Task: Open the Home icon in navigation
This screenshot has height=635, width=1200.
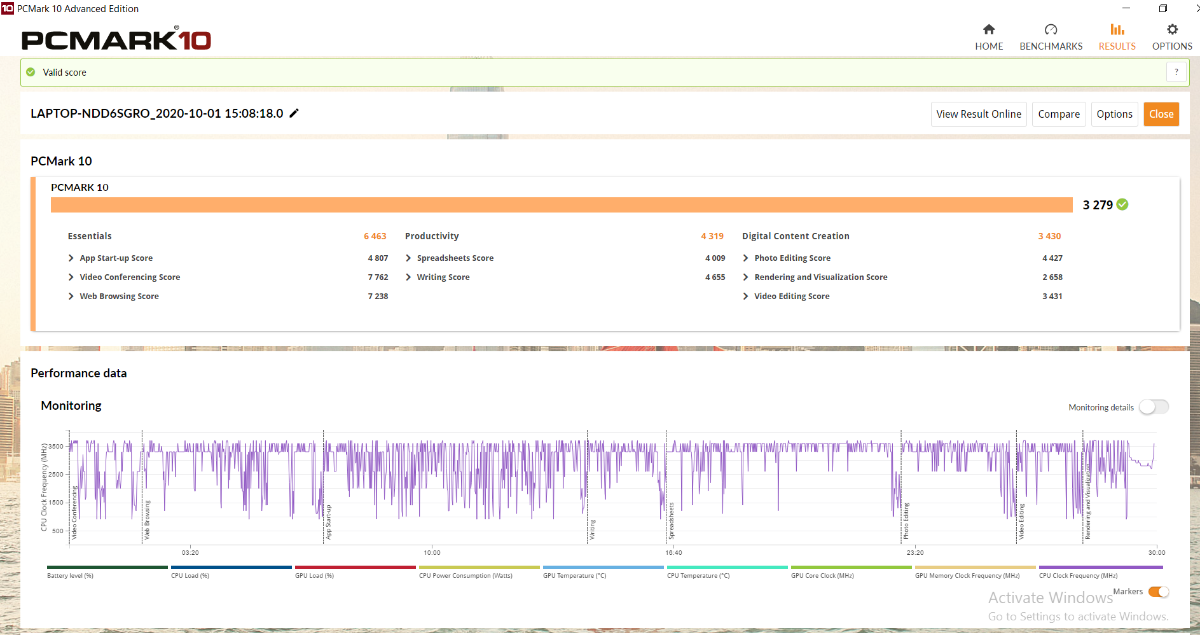Action: [989, 30]
